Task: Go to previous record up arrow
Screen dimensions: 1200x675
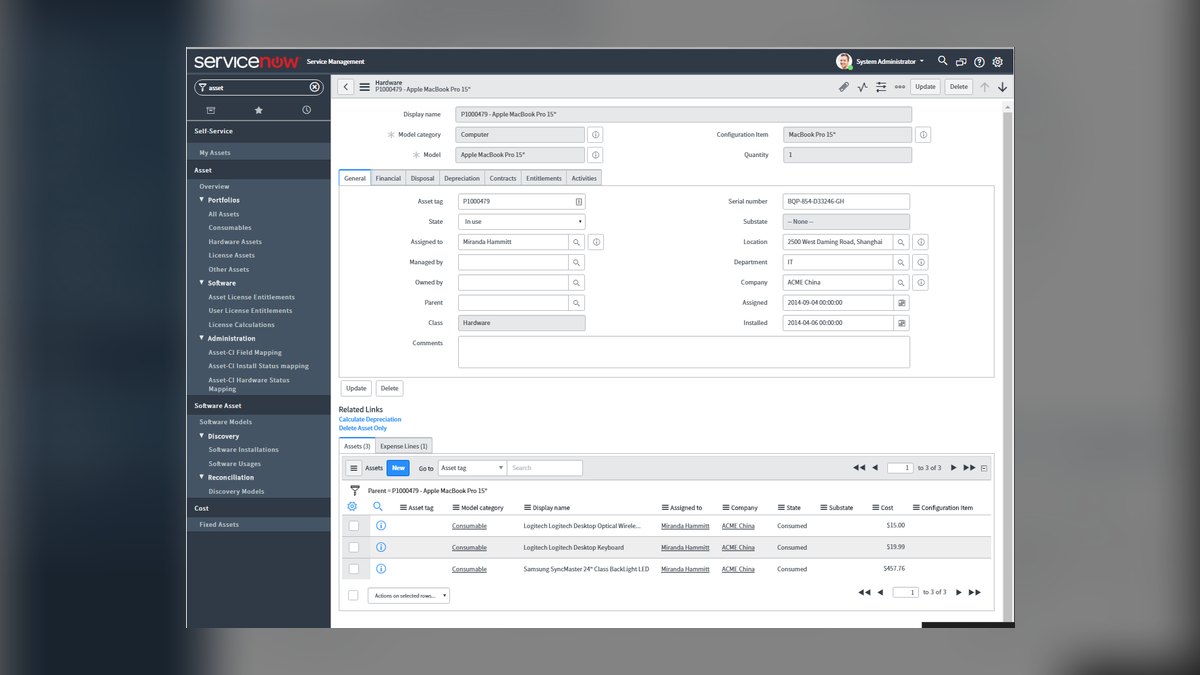Action: 984,87
